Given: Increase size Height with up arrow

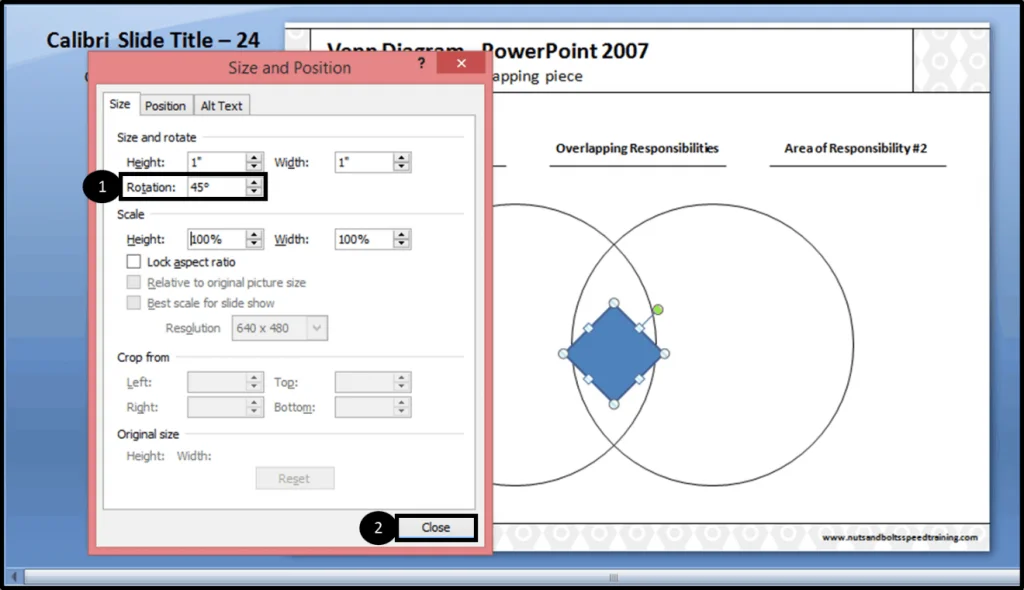Looking at the screenshot, I should coord(254,157).
